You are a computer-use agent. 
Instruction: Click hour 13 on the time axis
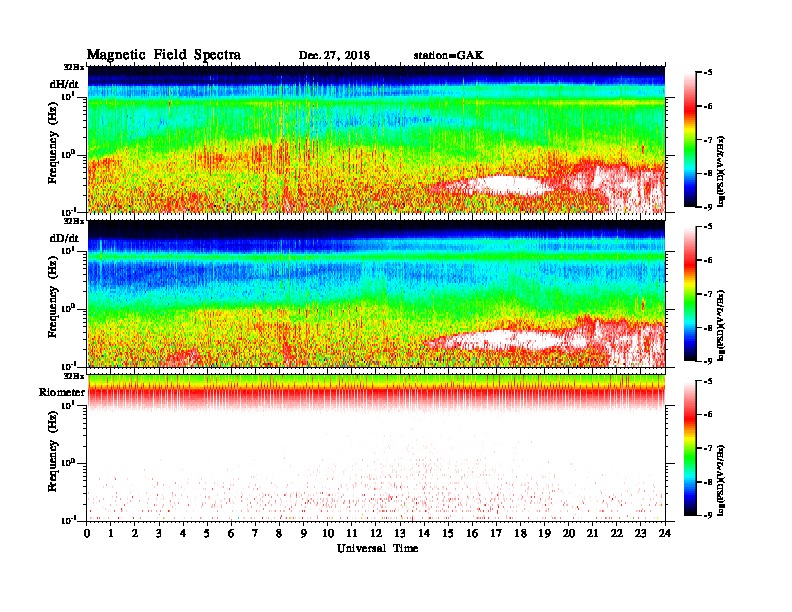[400, 534]
